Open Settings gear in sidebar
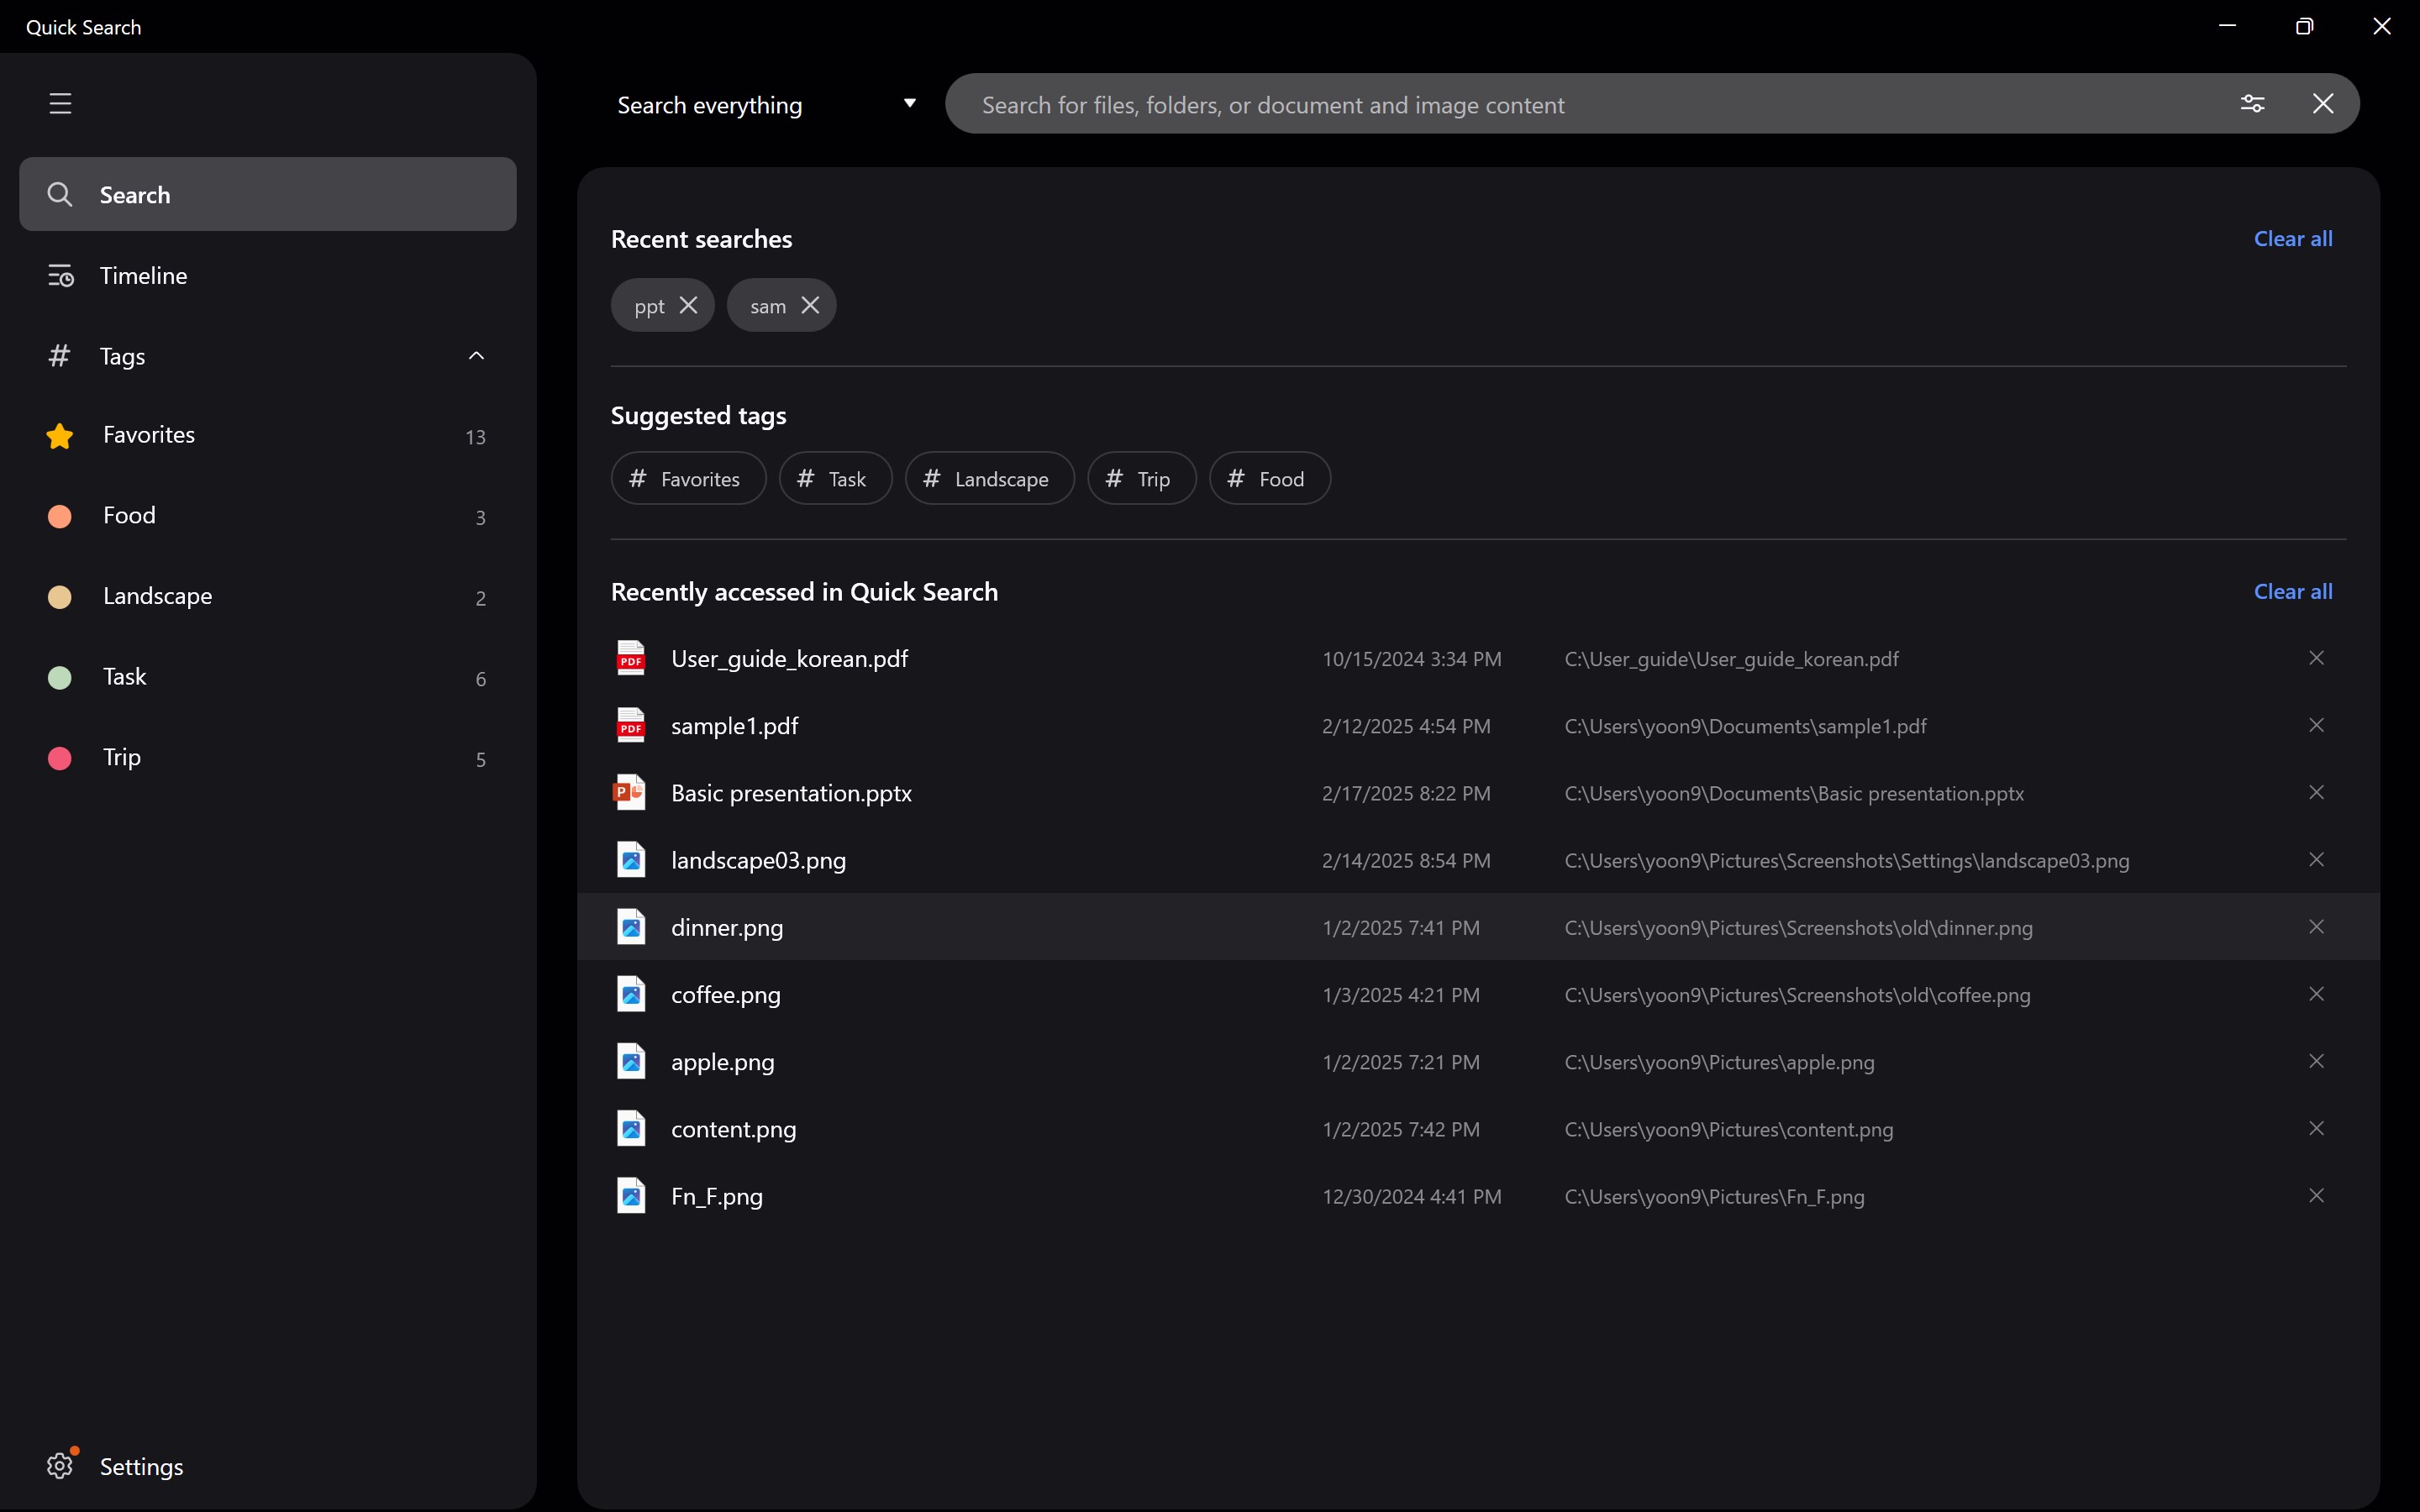Viewport: 2420px width, 1512px height. click(x=60, y=1465)
